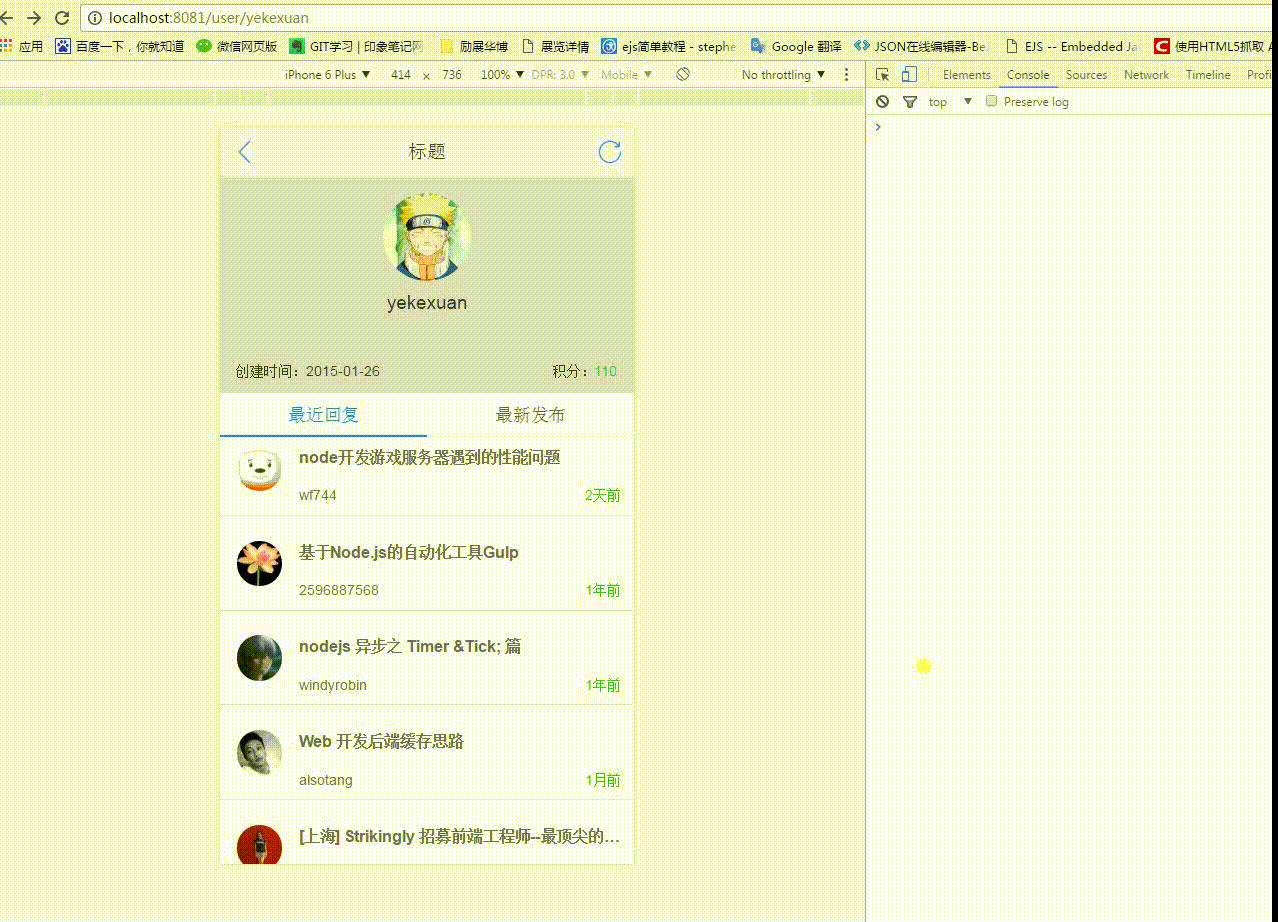Toggle the device toolbar icon in DevTools
The image size is (1278, 922).
click(909, 75)
